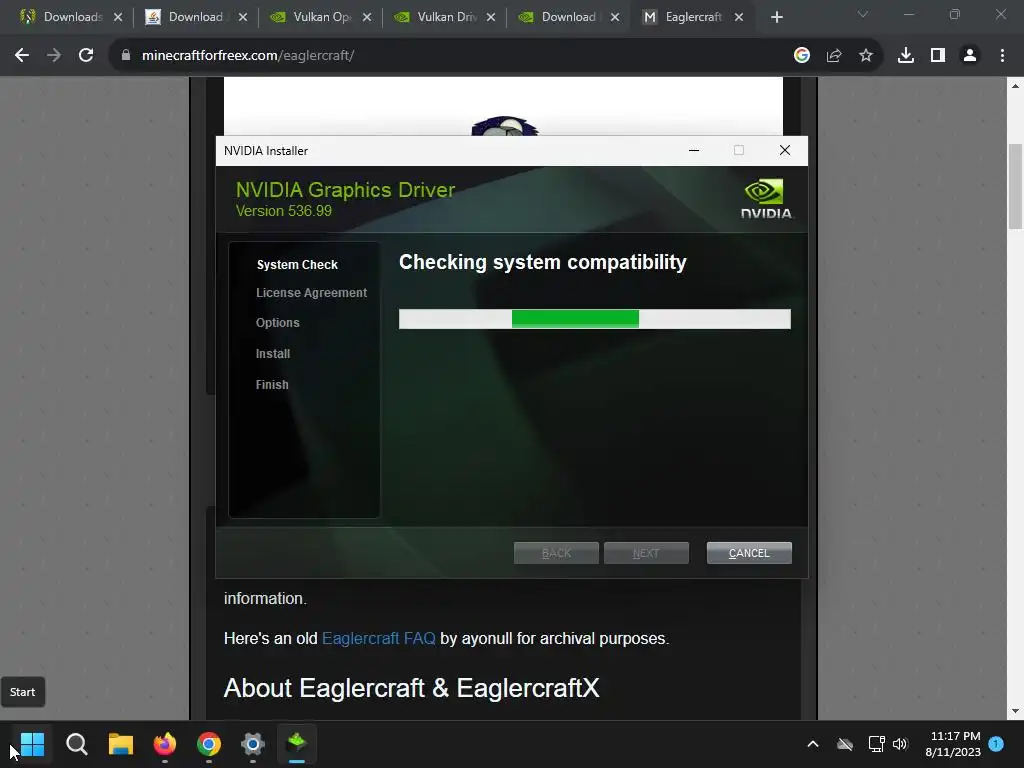Viewport: 1024px width, 768px height.
Task: View site information lock icon
Action: pyautogui.click(x=125, y=56)
